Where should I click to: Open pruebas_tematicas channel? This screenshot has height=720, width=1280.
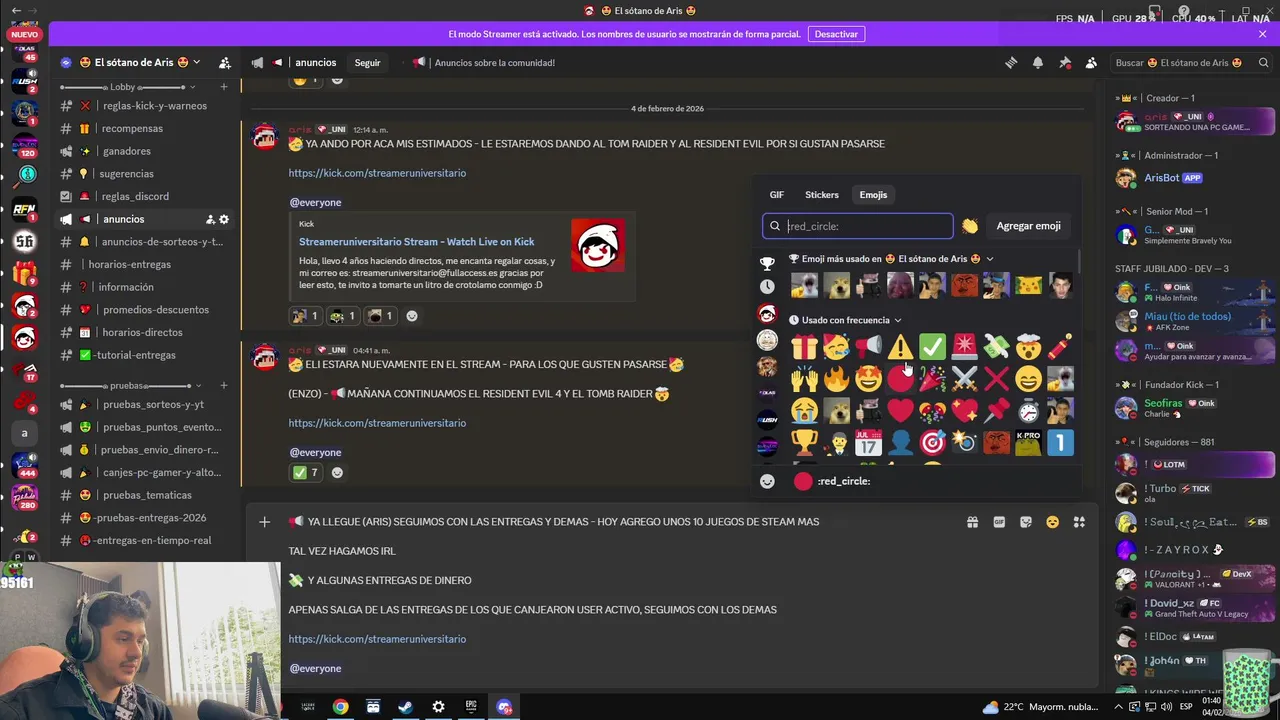tap(145, 495)
